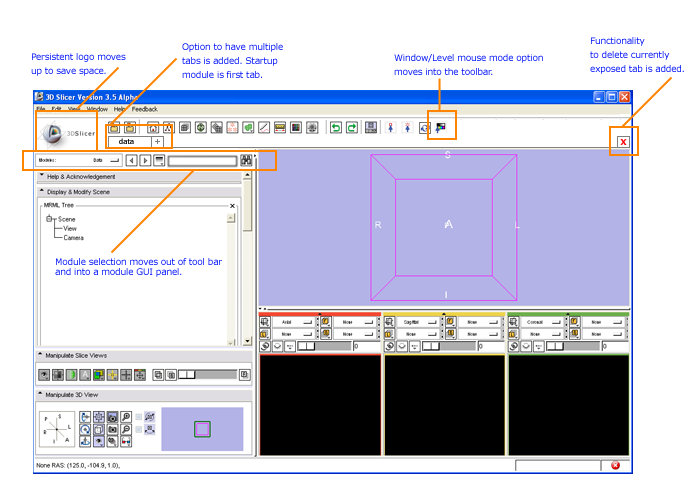Click the top camera snapshot icon in 3D panel
Image resolution: width=693 pixels, height=486 pixels.
[112, 417]
